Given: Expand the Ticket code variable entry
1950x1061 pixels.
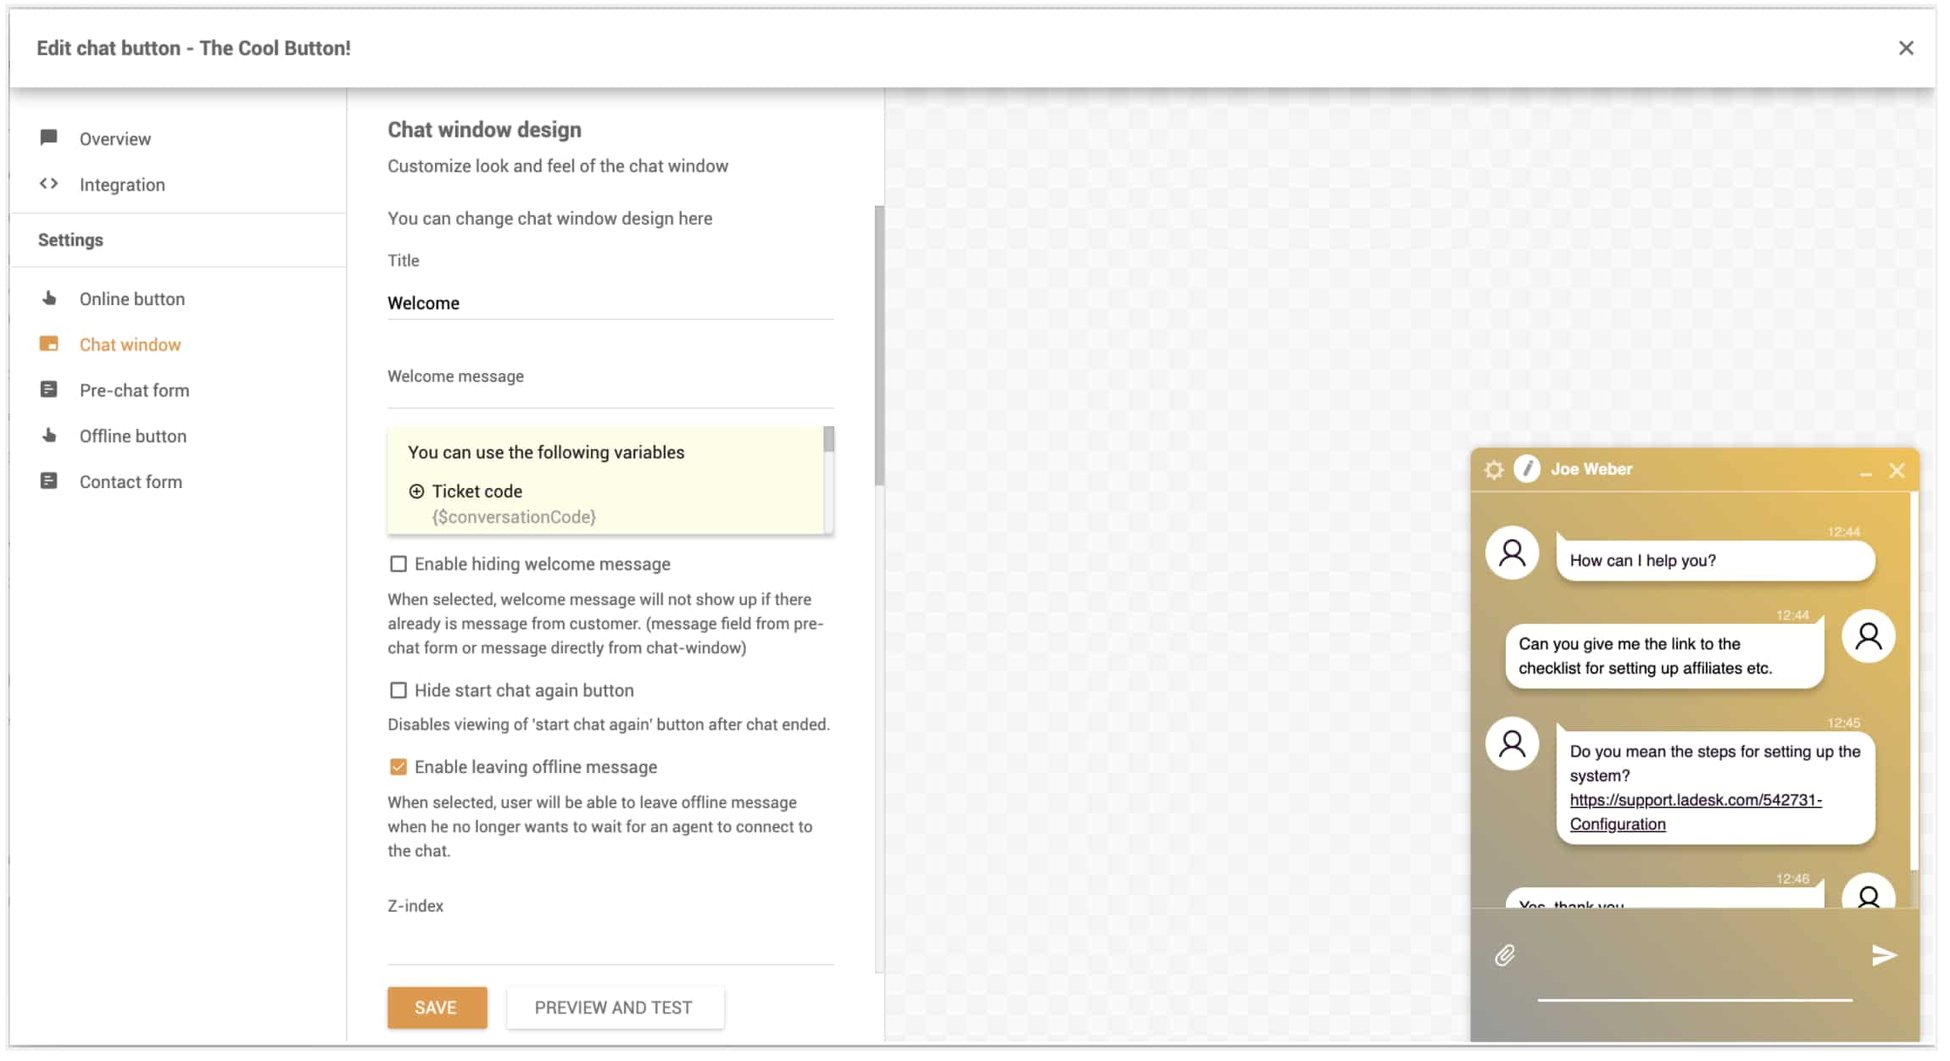Looking at the screenshot, I should [x=416, y=491].
